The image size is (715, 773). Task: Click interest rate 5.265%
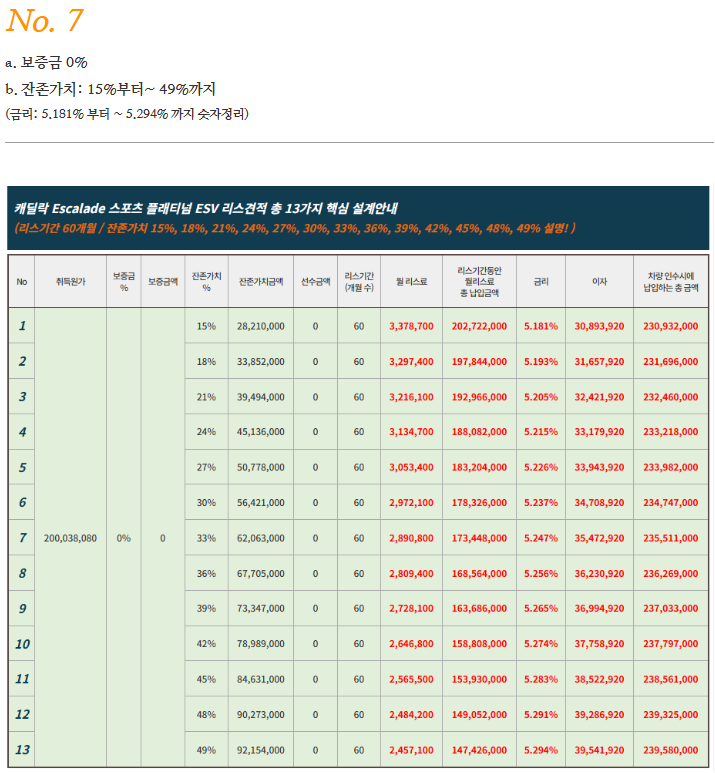[541, 609]
